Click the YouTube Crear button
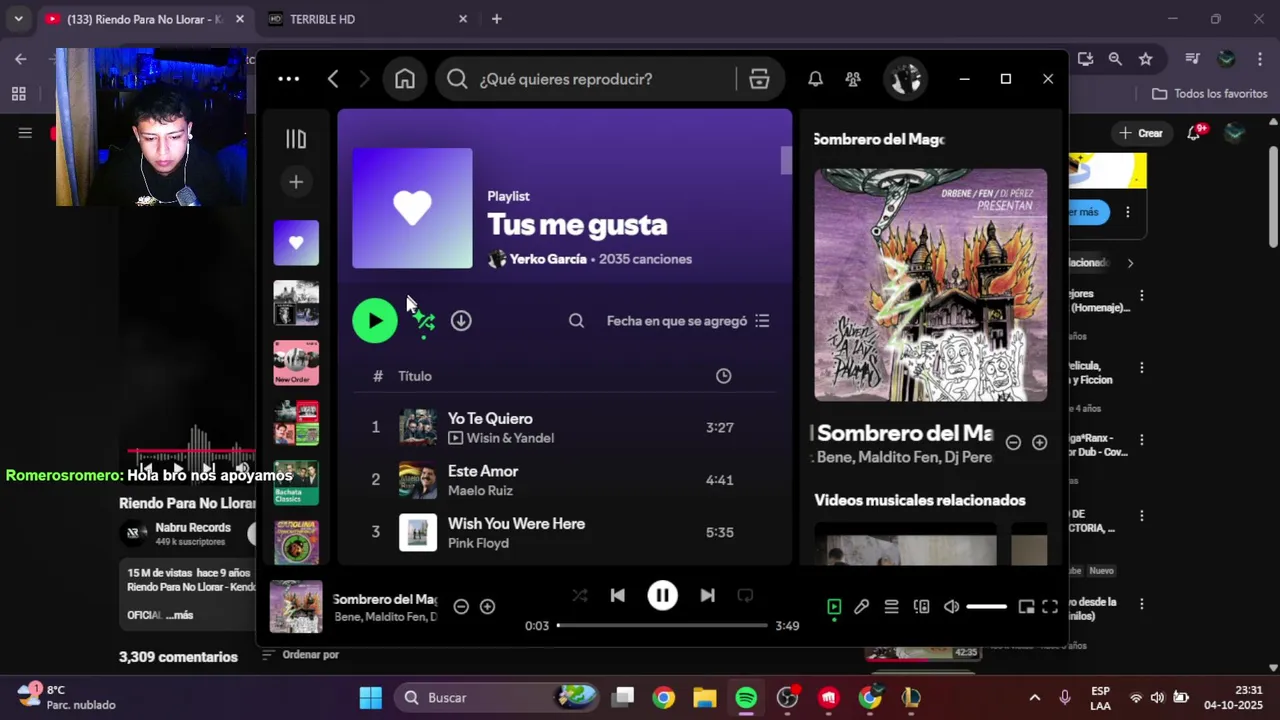The height and width of the screenshot is (720, 1280). coord(1141,133)
